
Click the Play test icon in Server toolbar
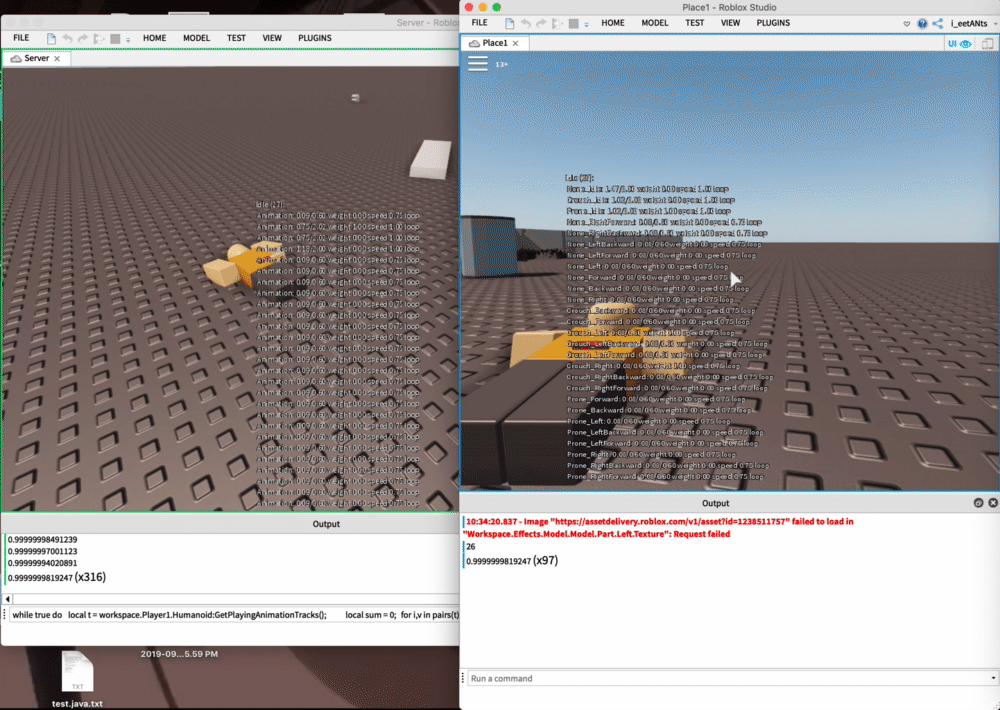99,38
